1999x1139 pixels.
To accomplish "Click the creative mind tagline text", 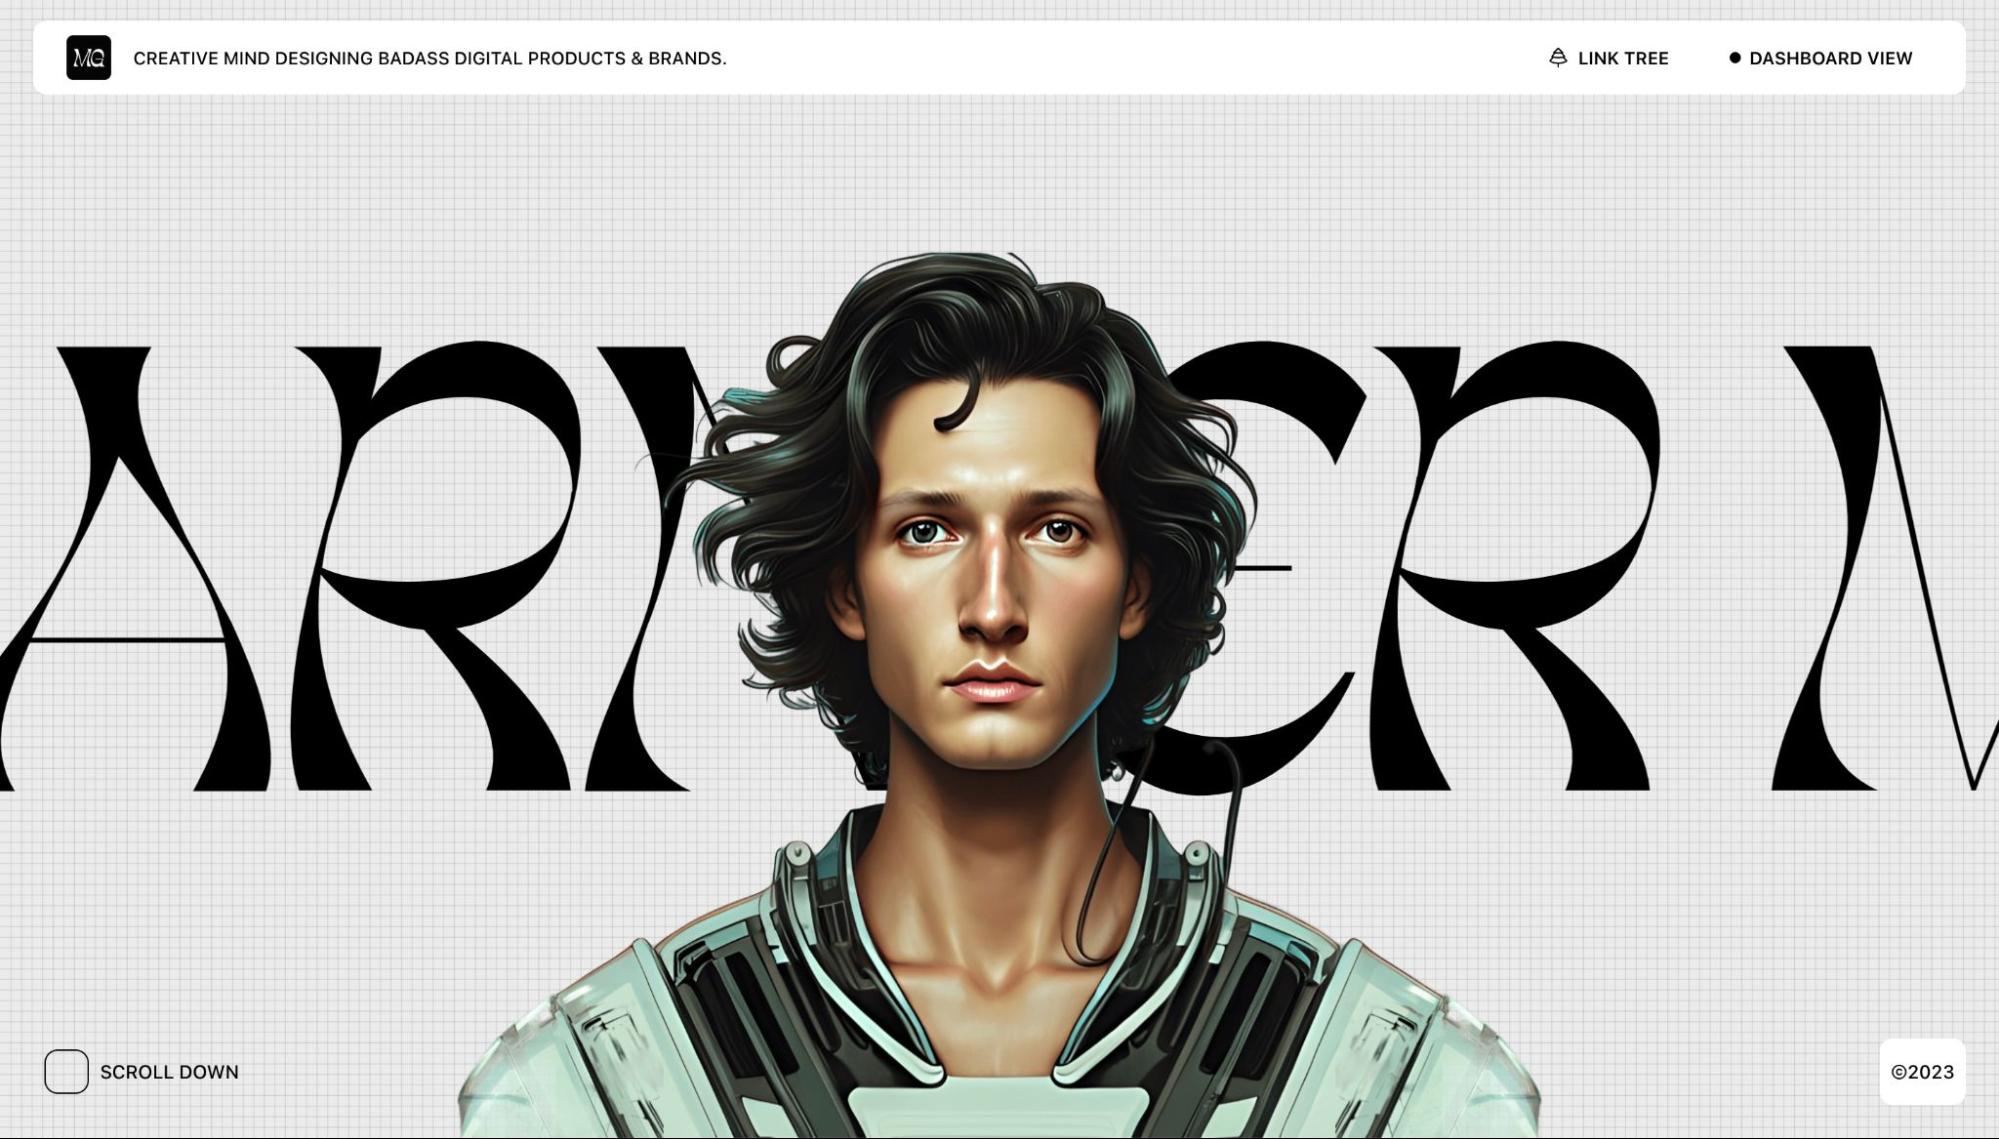I will (x=429, y=58).
